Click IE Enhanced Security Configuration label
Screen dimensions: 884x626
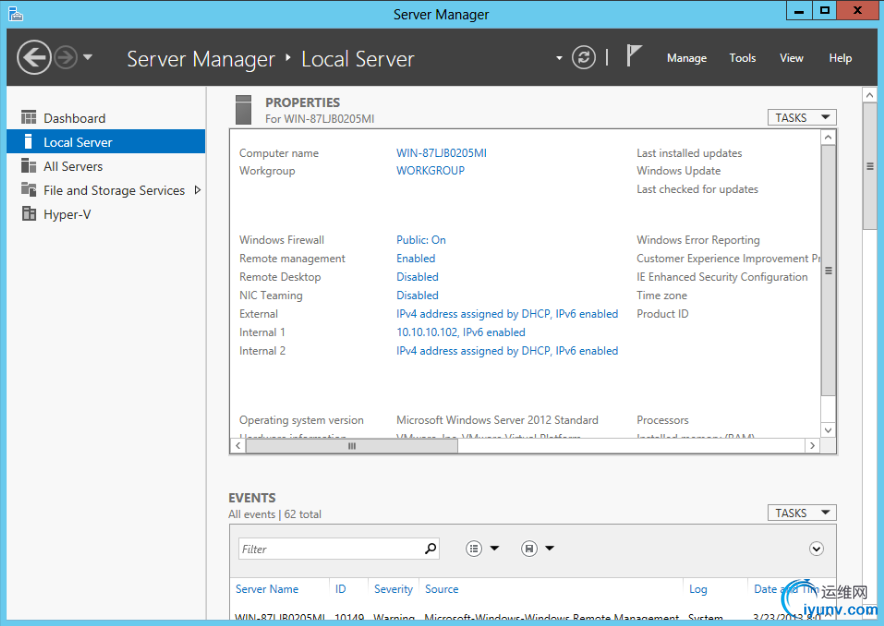(722, 277)
